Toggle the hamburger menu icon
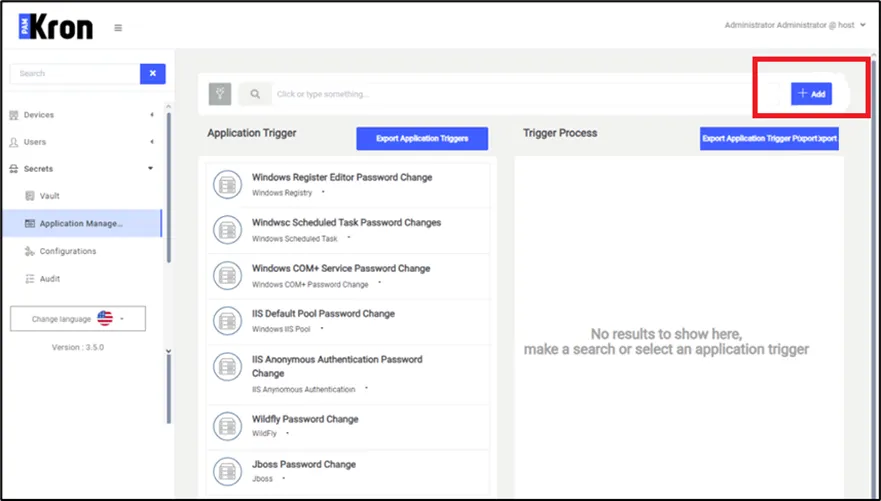 point(118,28)
